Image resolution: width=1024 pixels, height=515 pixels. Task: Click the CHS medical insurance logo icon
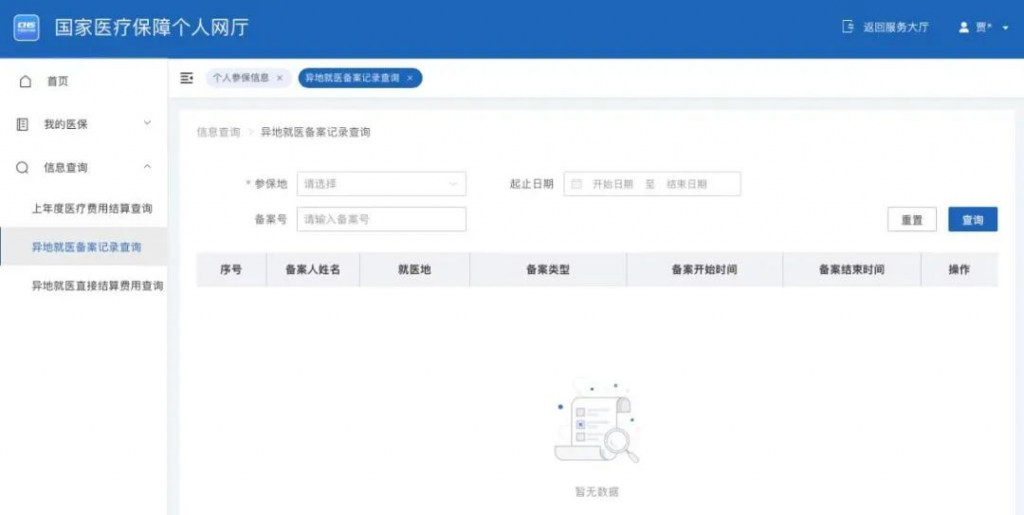click(27, 27)
